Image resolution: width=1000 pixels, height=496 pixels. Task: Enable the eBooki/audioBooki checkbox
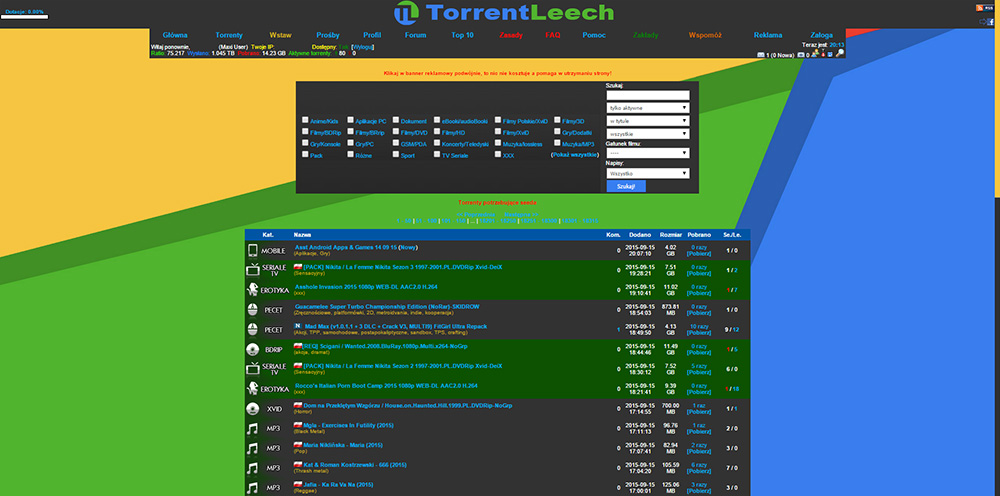click(437, 119)
